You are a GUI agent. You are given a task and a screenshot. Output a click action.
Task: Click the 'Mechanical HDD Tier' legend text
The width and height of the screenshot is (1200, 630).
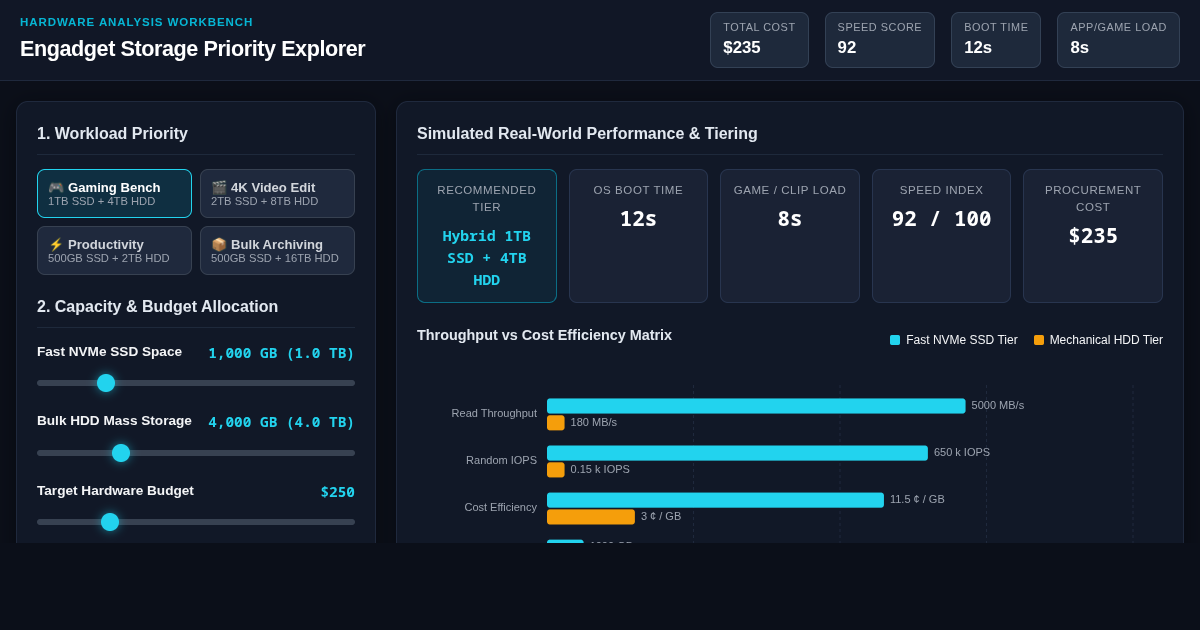[x=1106, y=340]
